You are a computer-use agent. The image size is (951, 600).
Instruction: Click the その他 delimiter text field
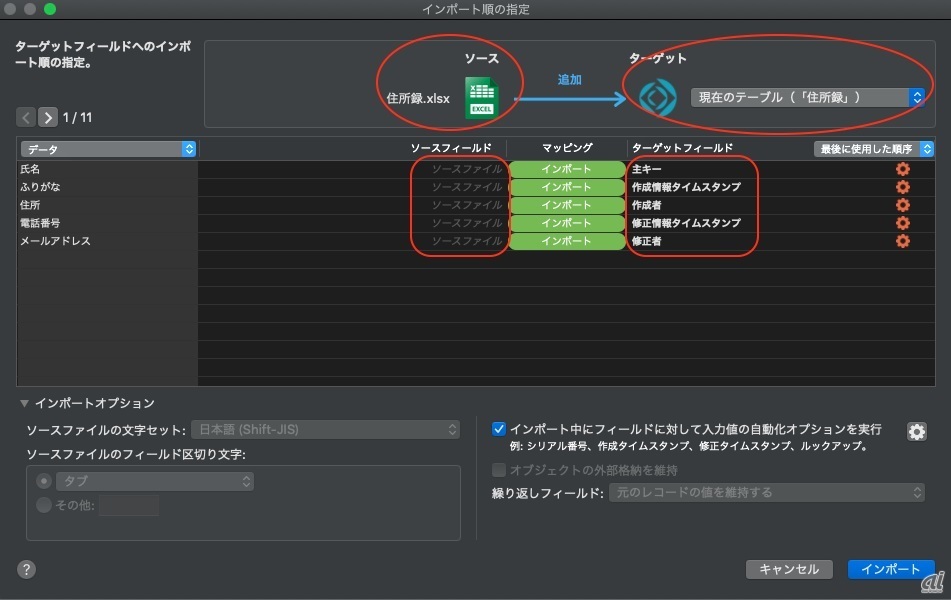click(x=129, y=505)
